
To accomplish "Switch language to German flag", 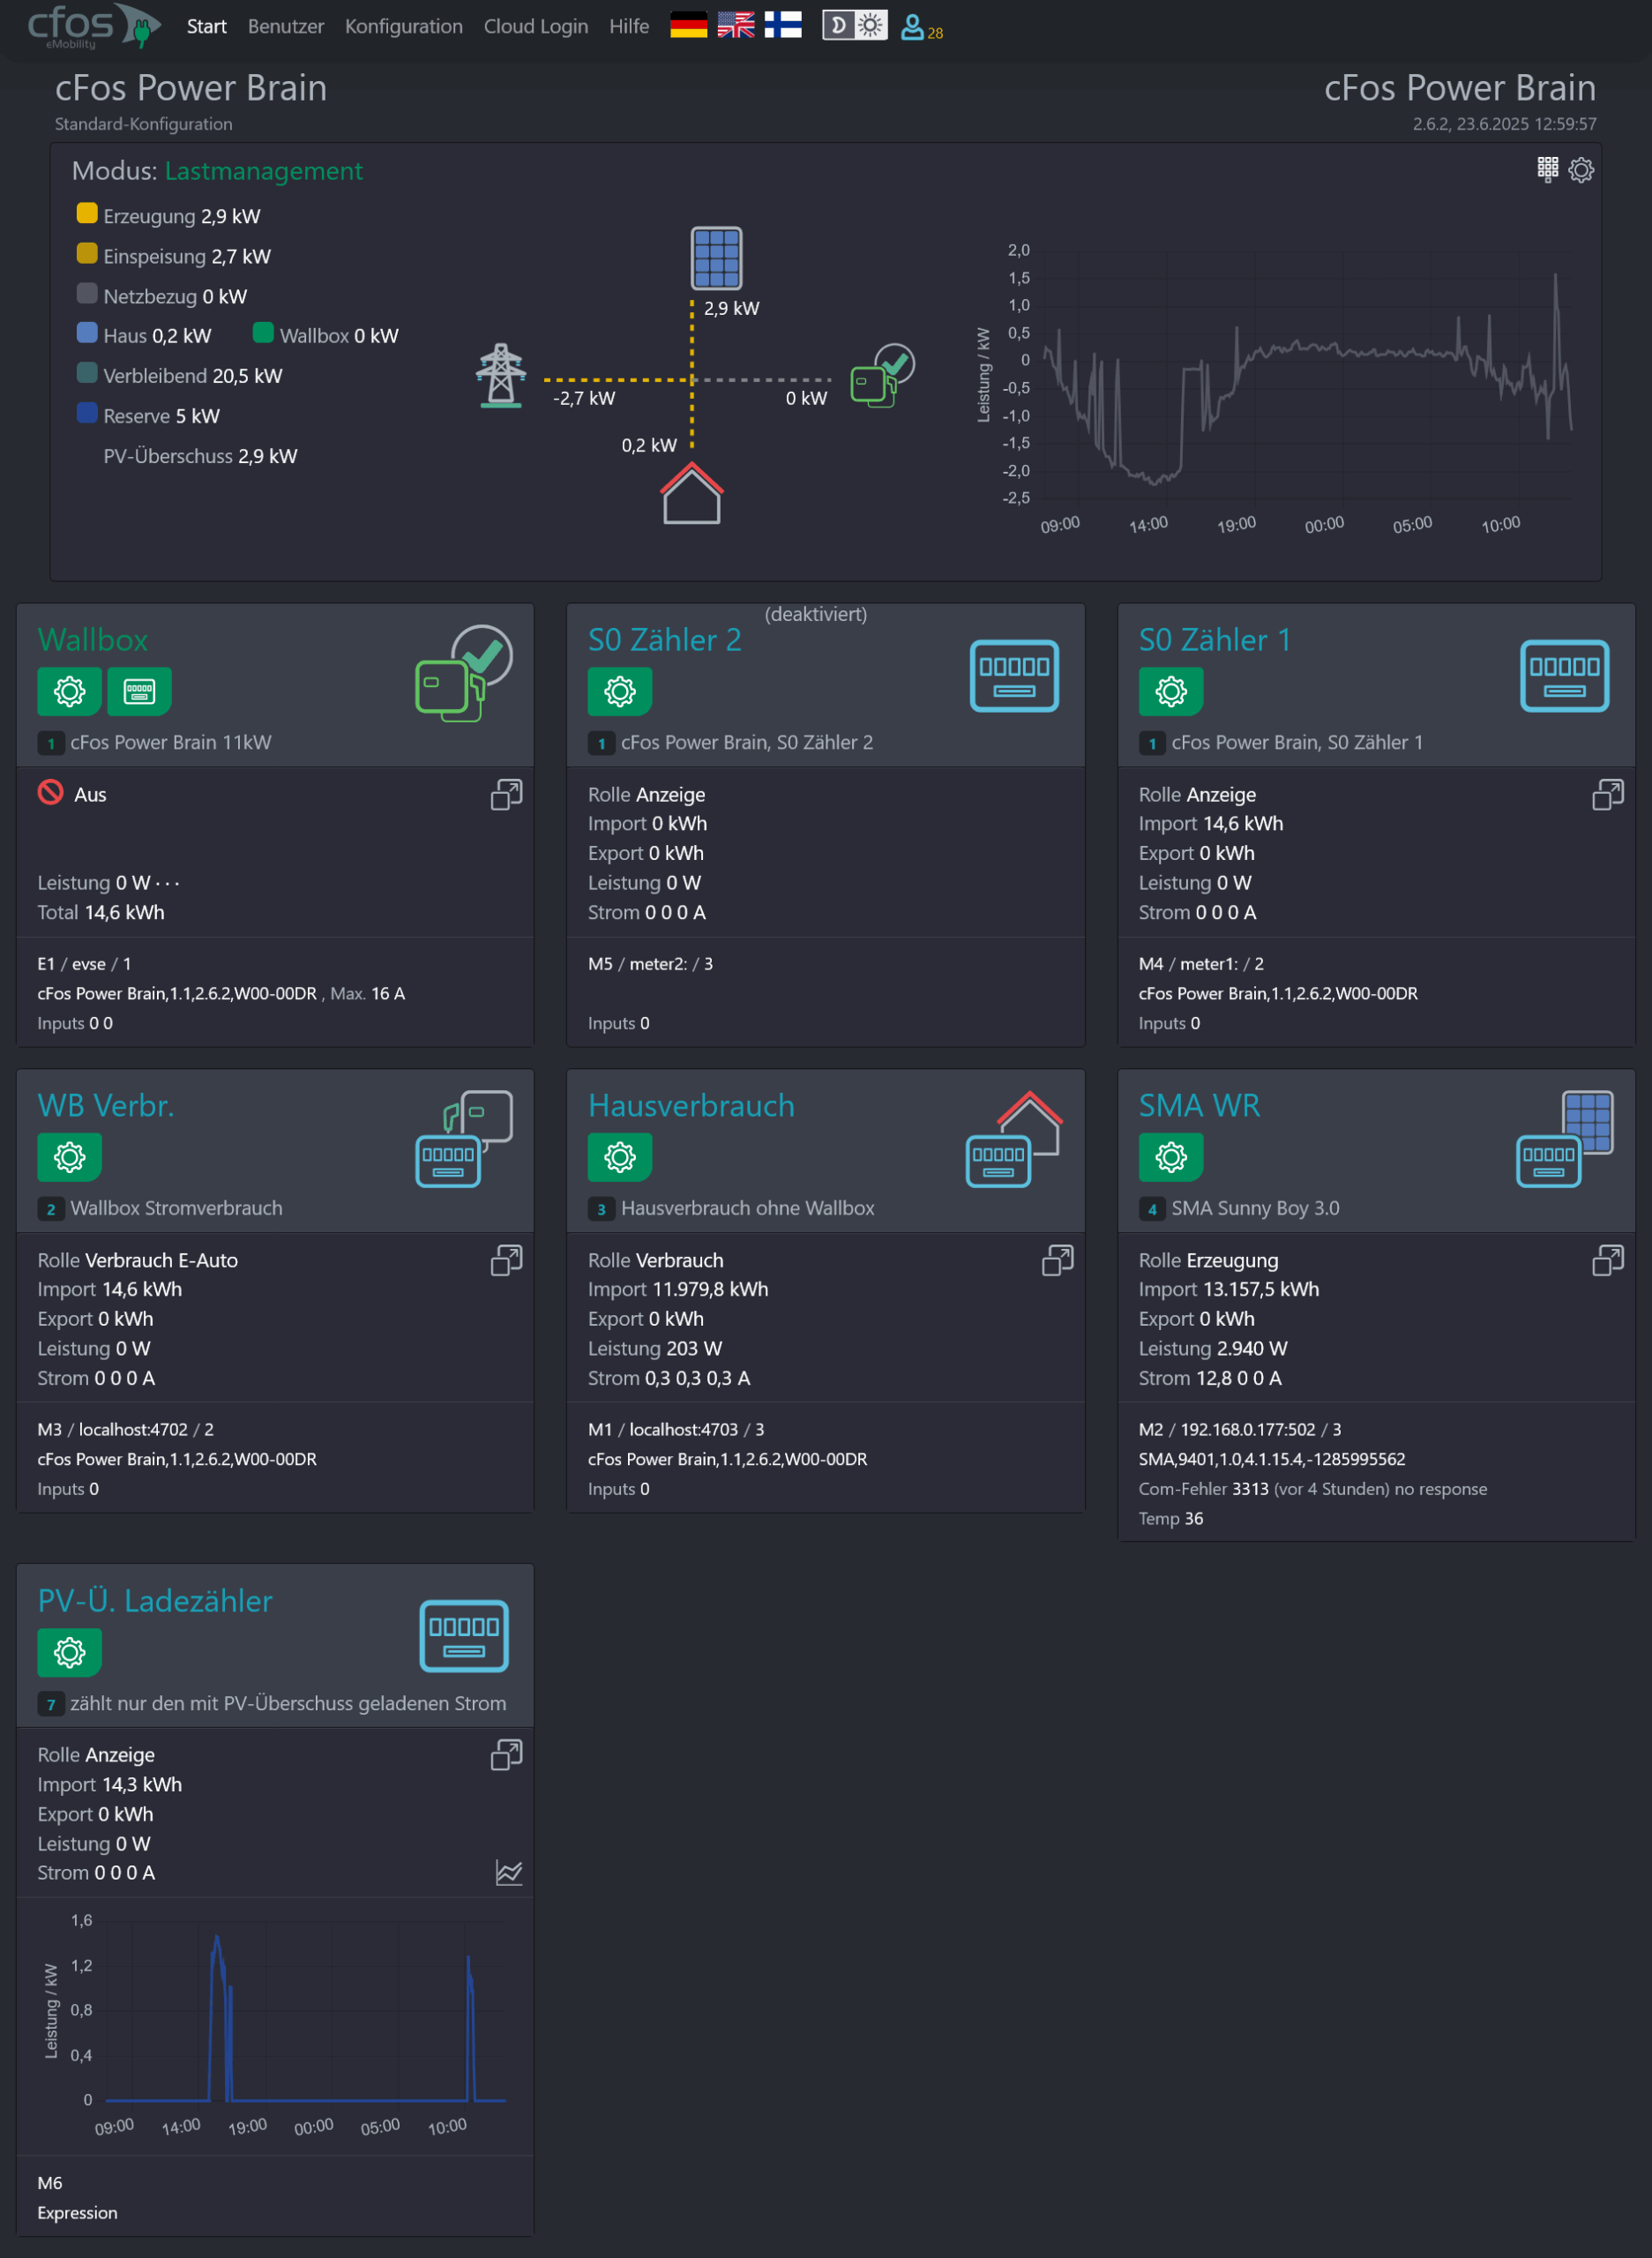I will point(688,25).
